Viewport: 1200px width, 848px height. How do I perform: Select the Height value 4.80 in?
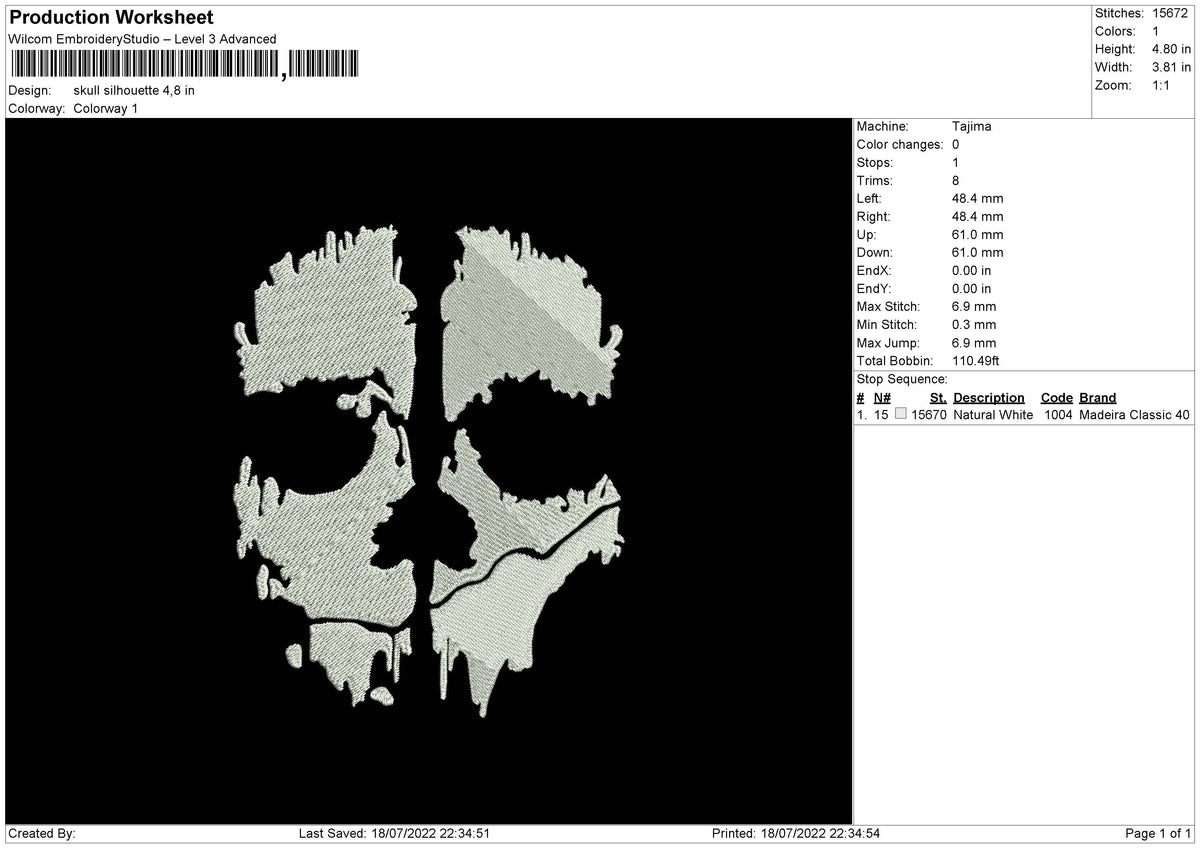pyautogui.click(x=1172, y=49)
